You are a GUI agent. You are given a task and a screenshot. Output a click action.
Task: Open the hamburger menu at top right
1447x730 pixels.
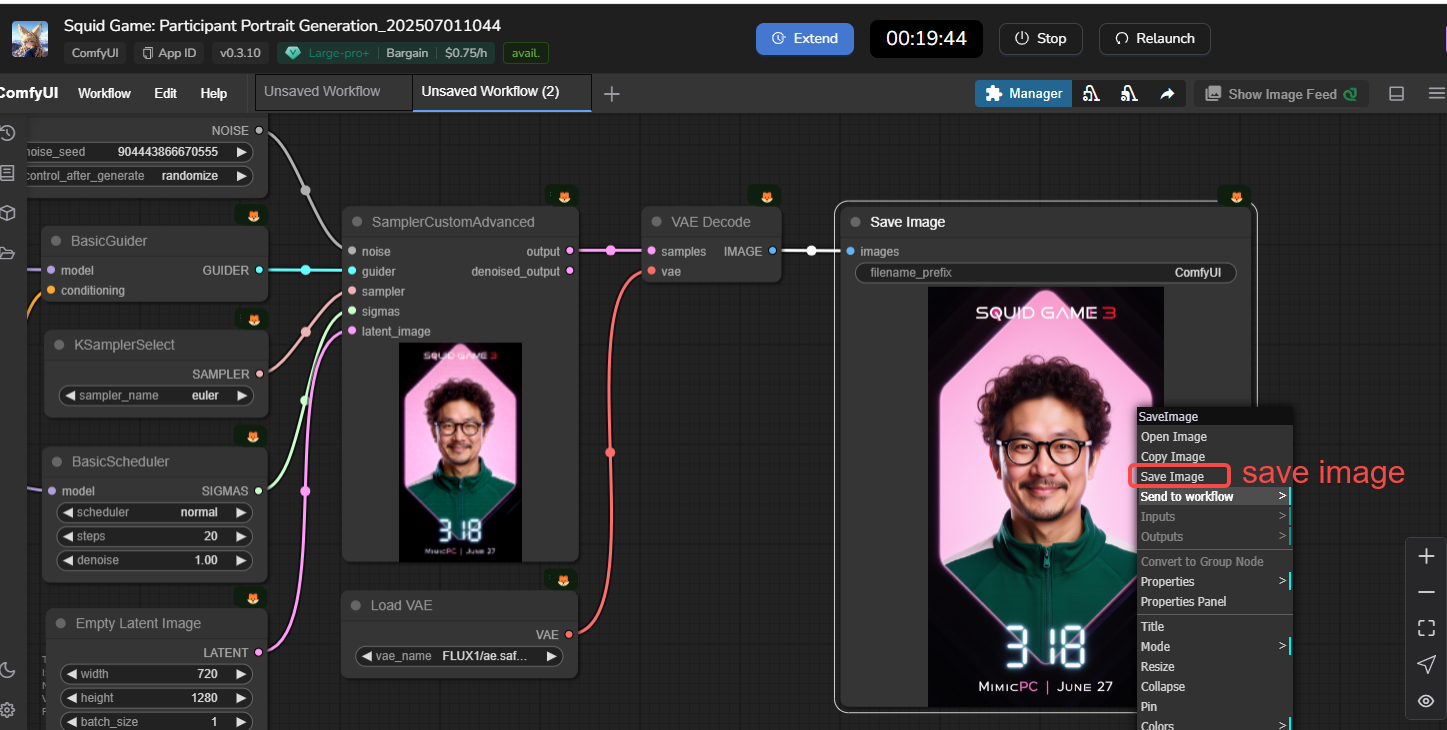point(1437,93)
